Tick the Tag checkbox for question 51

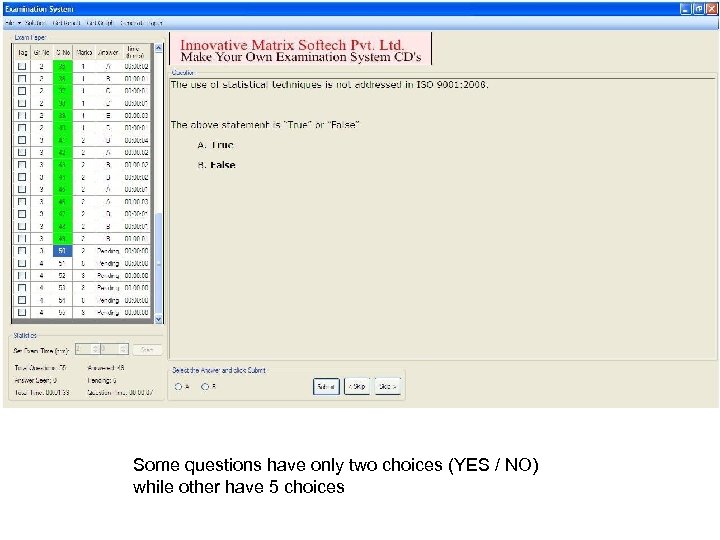(x=22, y=263)
